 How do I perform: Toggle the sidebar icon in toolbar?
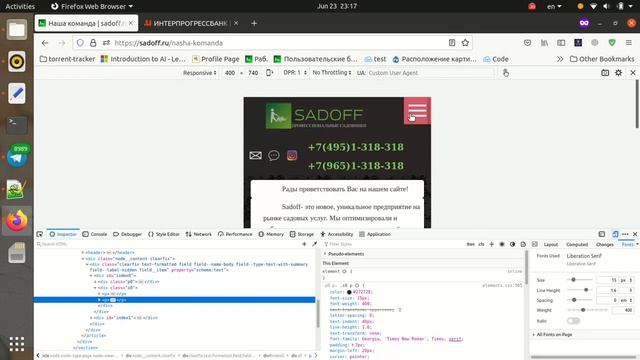561,43
